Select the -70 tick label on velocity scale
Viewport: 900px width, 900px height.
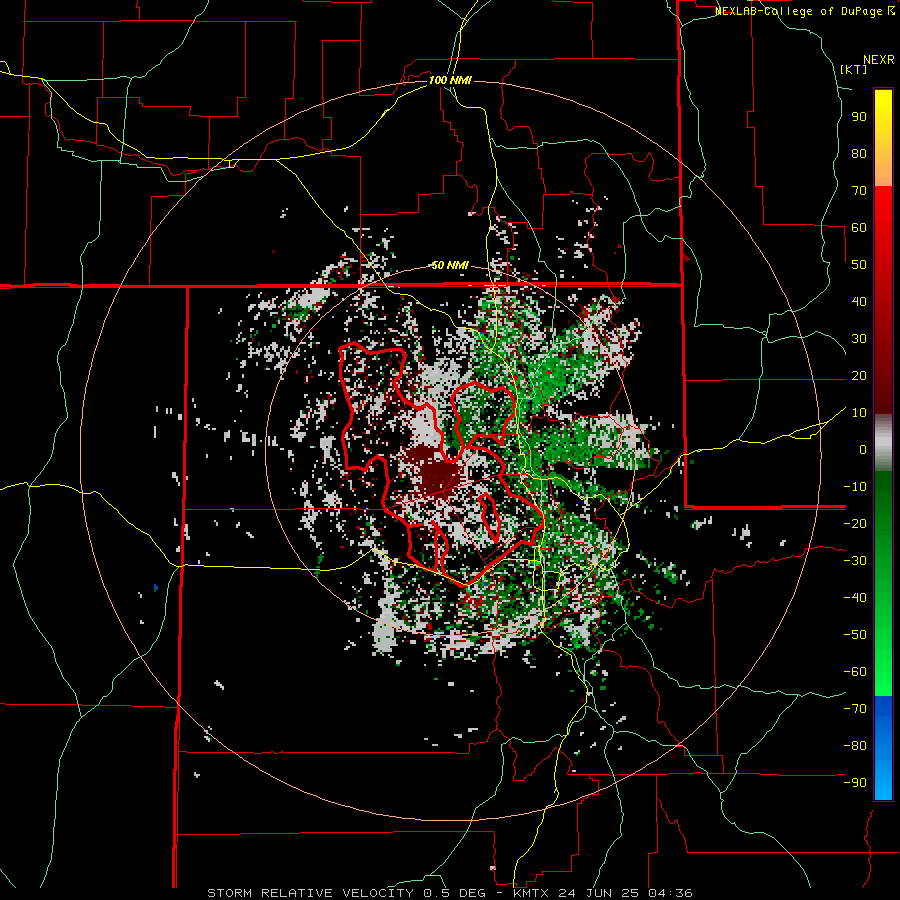point(855,709)
